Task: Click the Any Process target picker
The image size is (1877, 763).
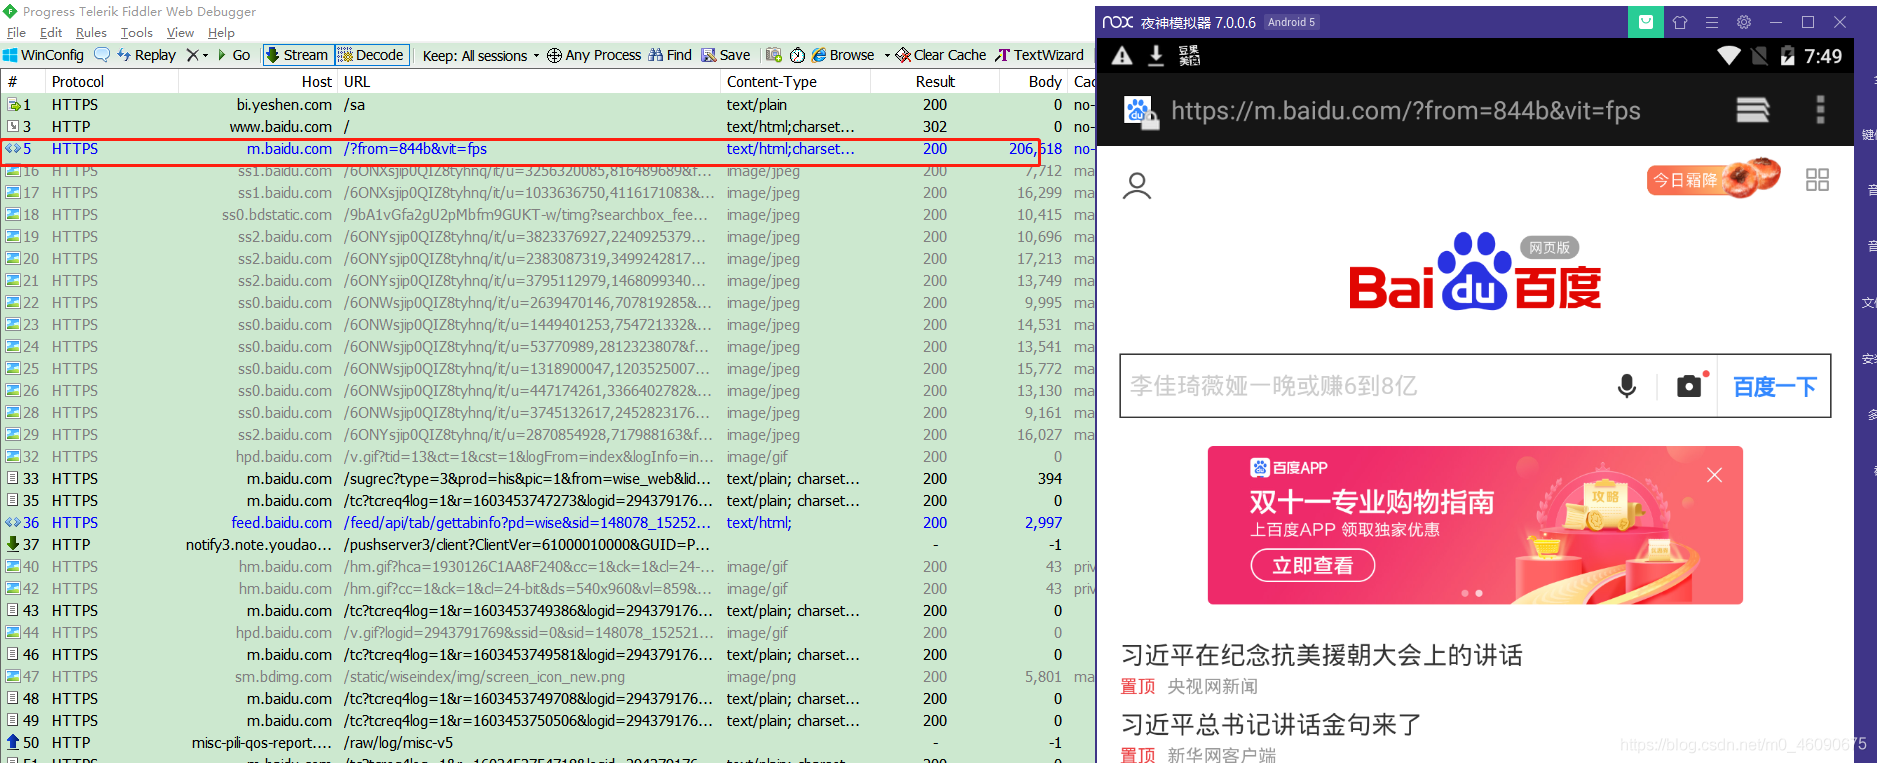Action: coord(594,55)
